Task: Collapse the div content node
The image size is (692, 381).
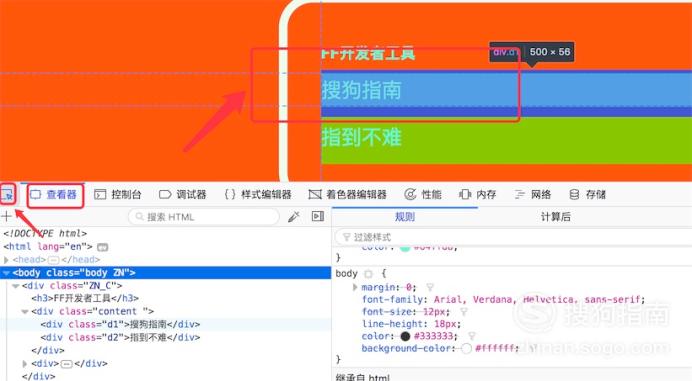Action: point(25,312)
